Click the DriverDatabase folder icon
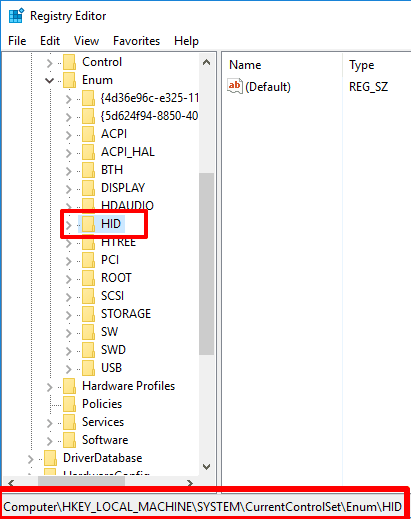 50,458
